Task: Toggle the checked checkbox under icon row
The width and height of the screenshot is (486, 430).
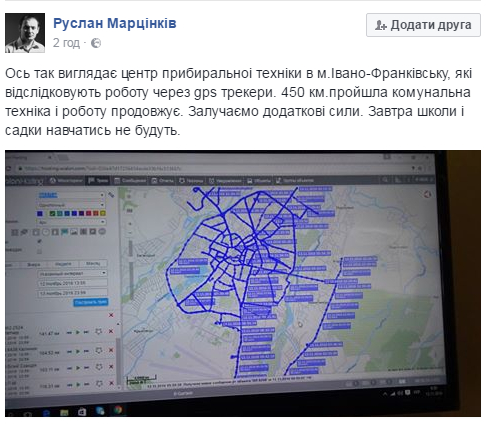Action: click(39, 241)
